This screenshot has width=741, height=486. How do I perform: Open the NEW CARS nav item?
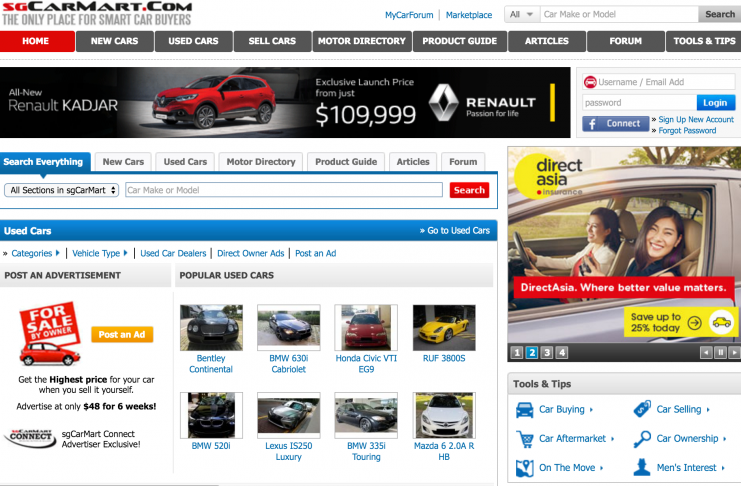coord(115,41)
